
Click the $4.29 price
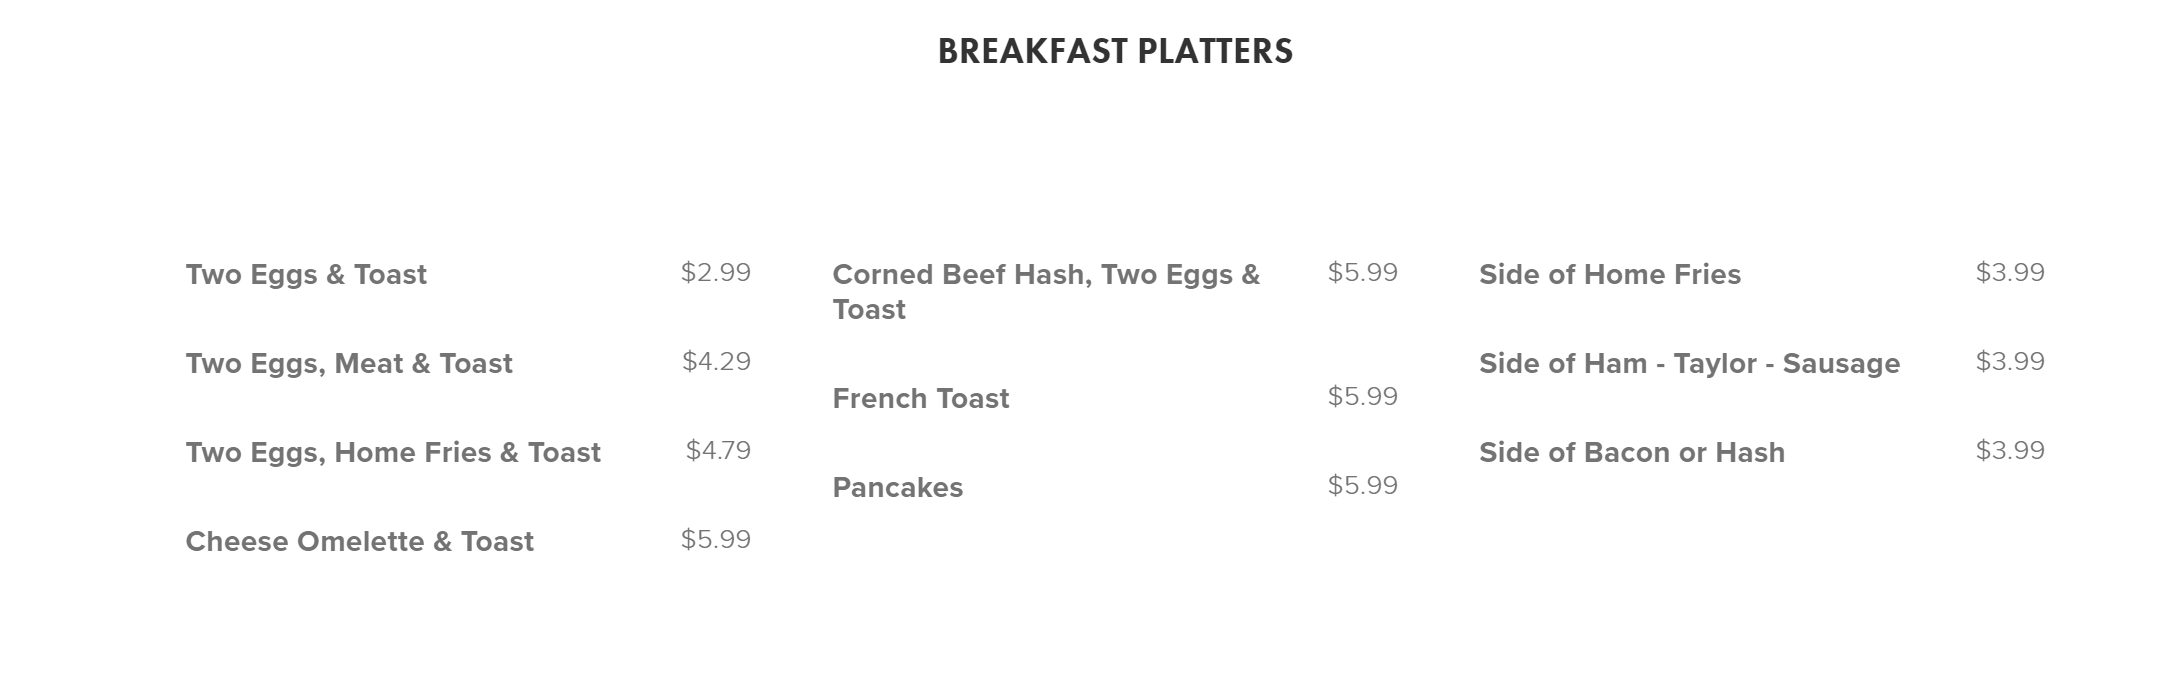click(x=716, y=362)
